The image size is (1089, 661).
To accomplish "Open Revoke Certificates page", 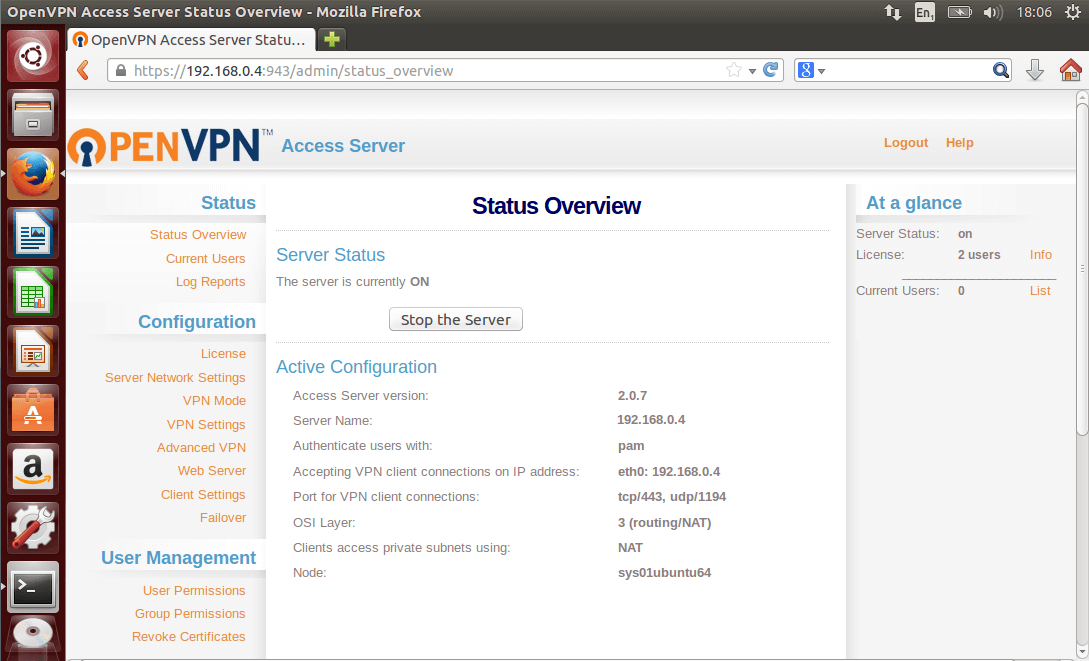I will [x=188, y=637].
